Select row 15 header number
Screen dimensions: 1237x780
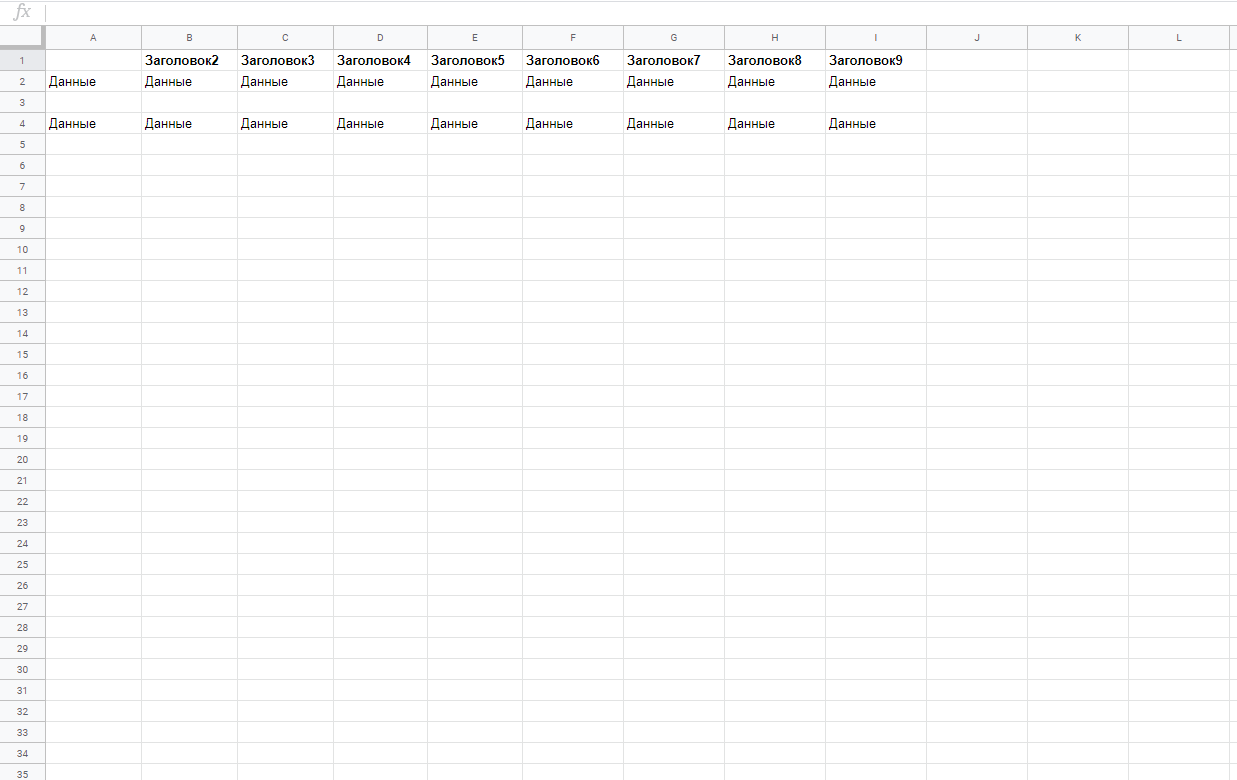click(22, 354)
